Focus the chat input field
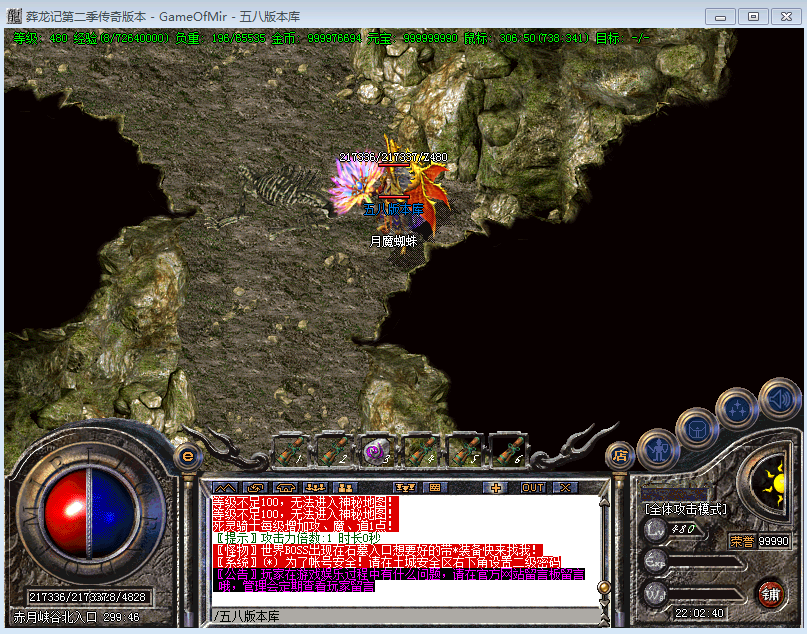807x634 pixels. pyautogui.click(x=406, y=616)
